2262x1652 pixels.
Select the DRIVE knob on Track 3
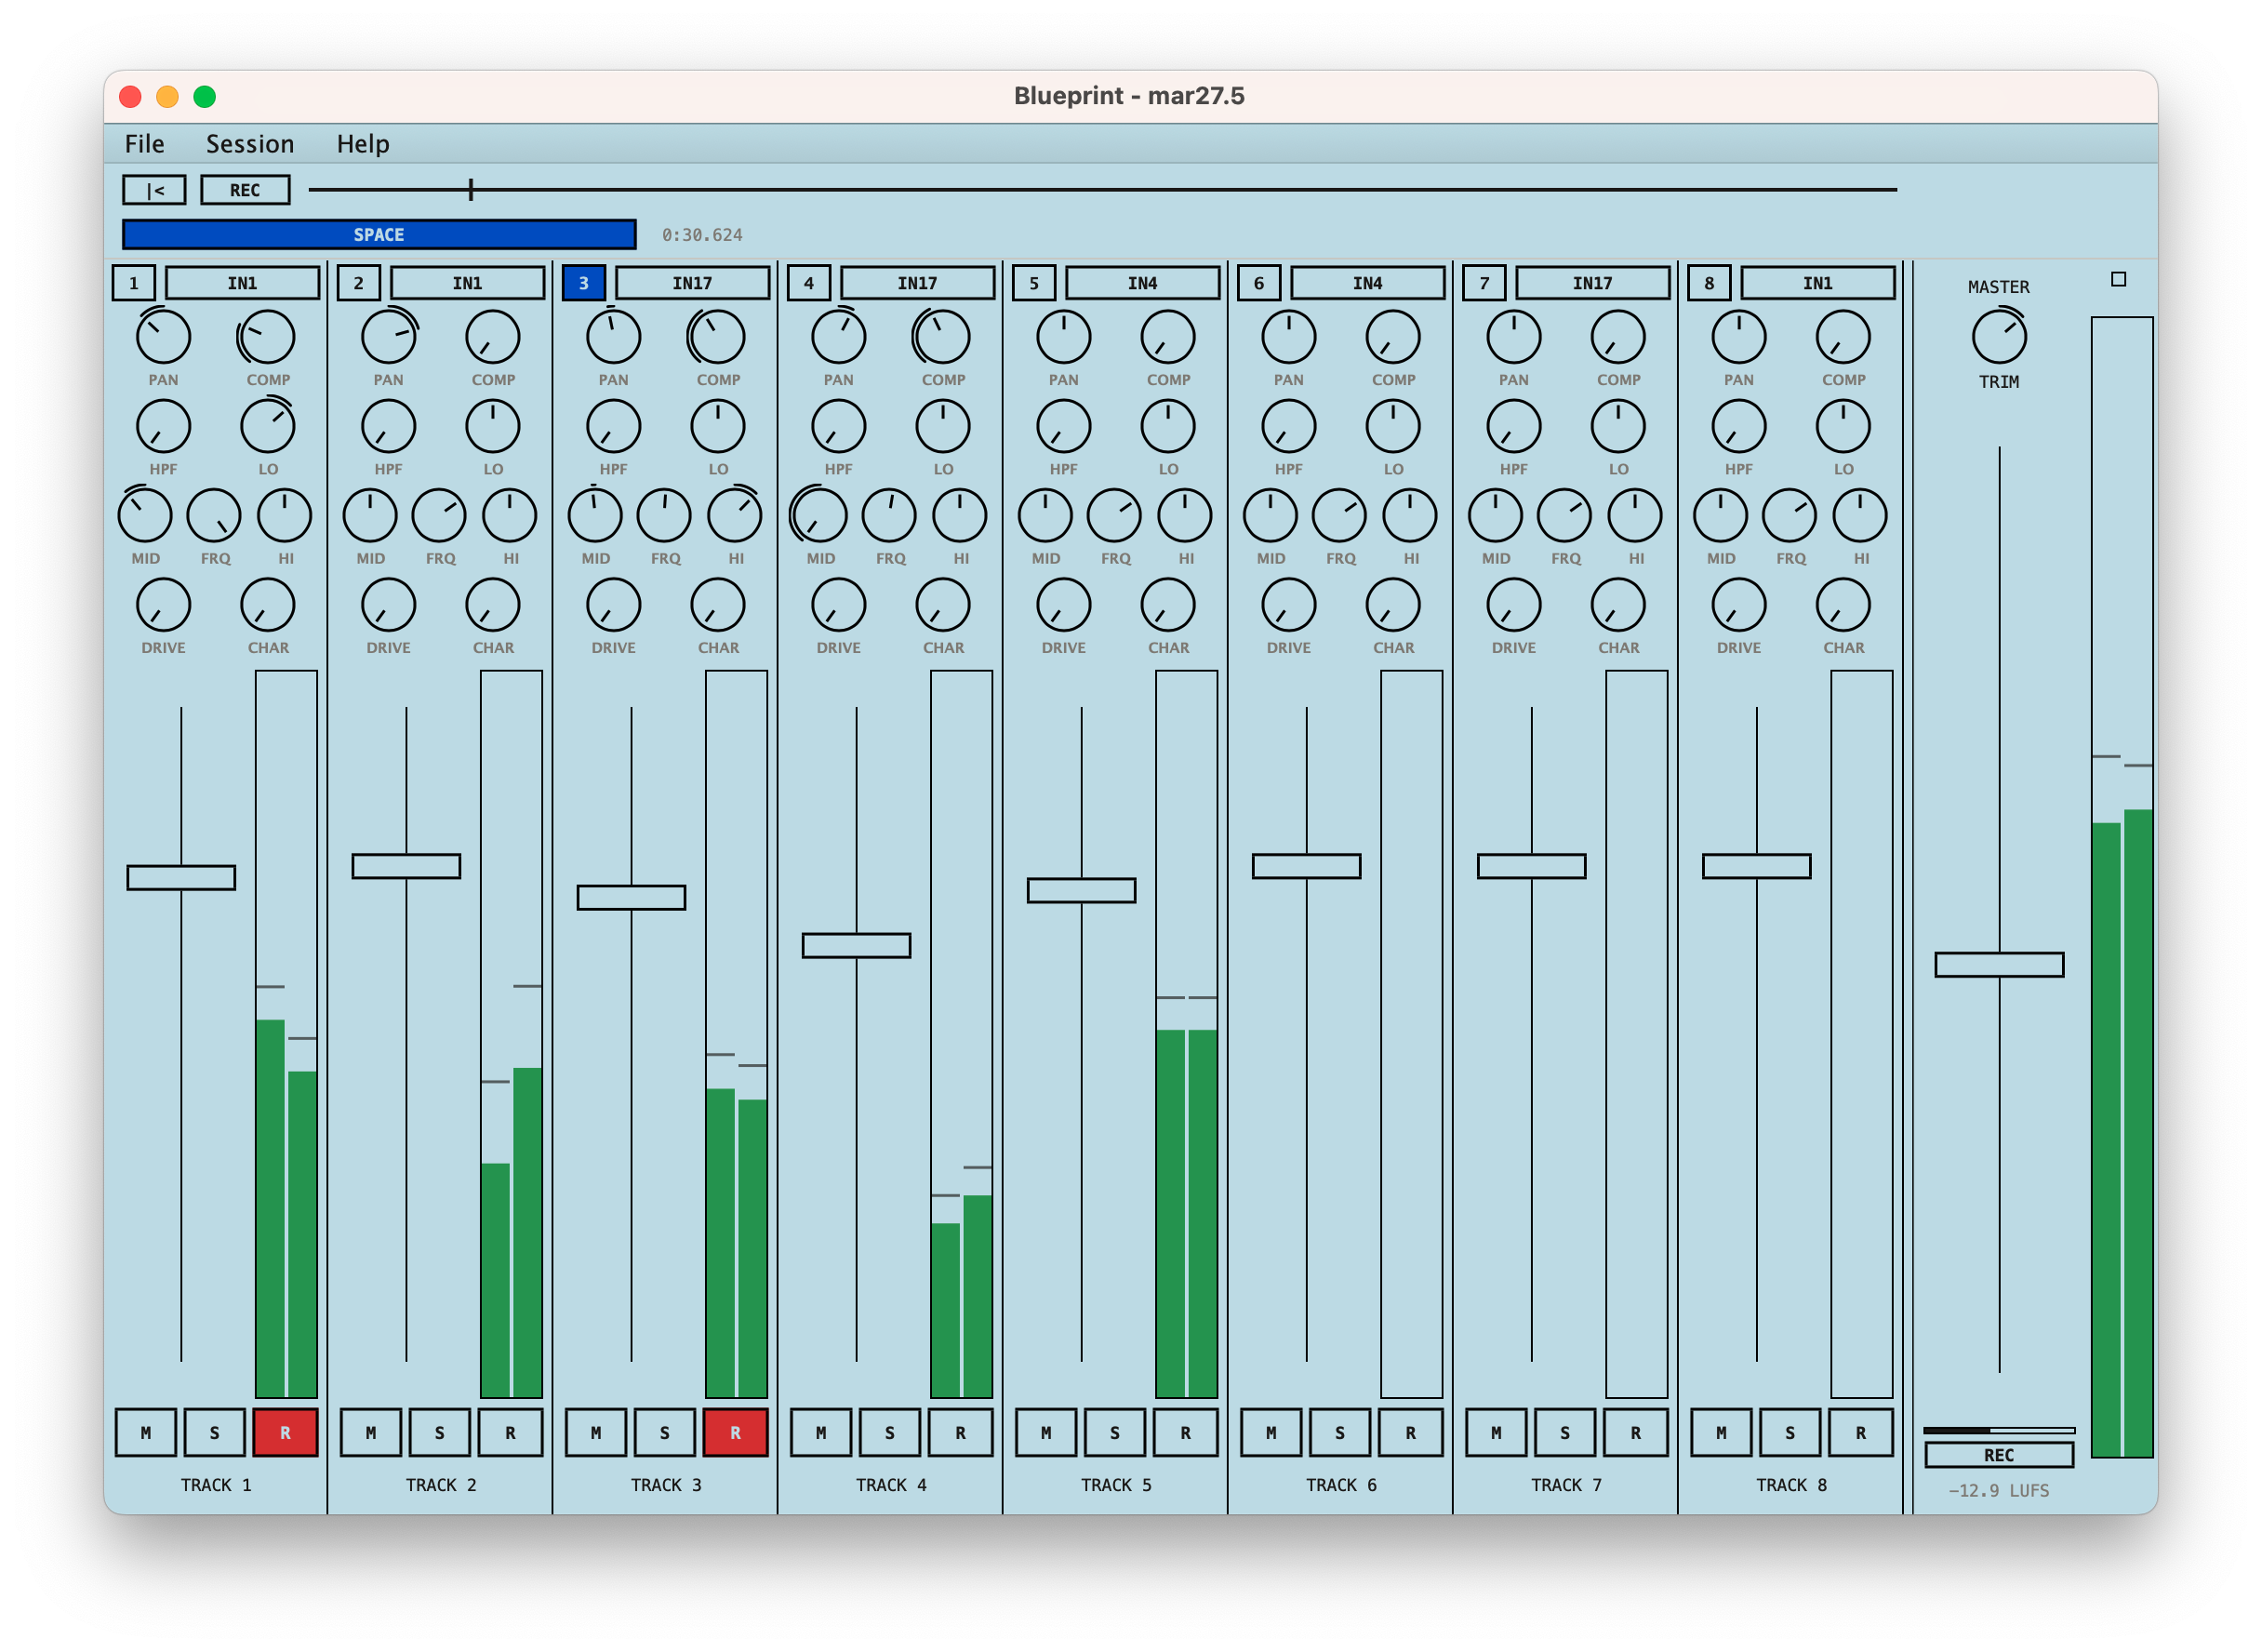pyautogui.click(x=613, y=605)
